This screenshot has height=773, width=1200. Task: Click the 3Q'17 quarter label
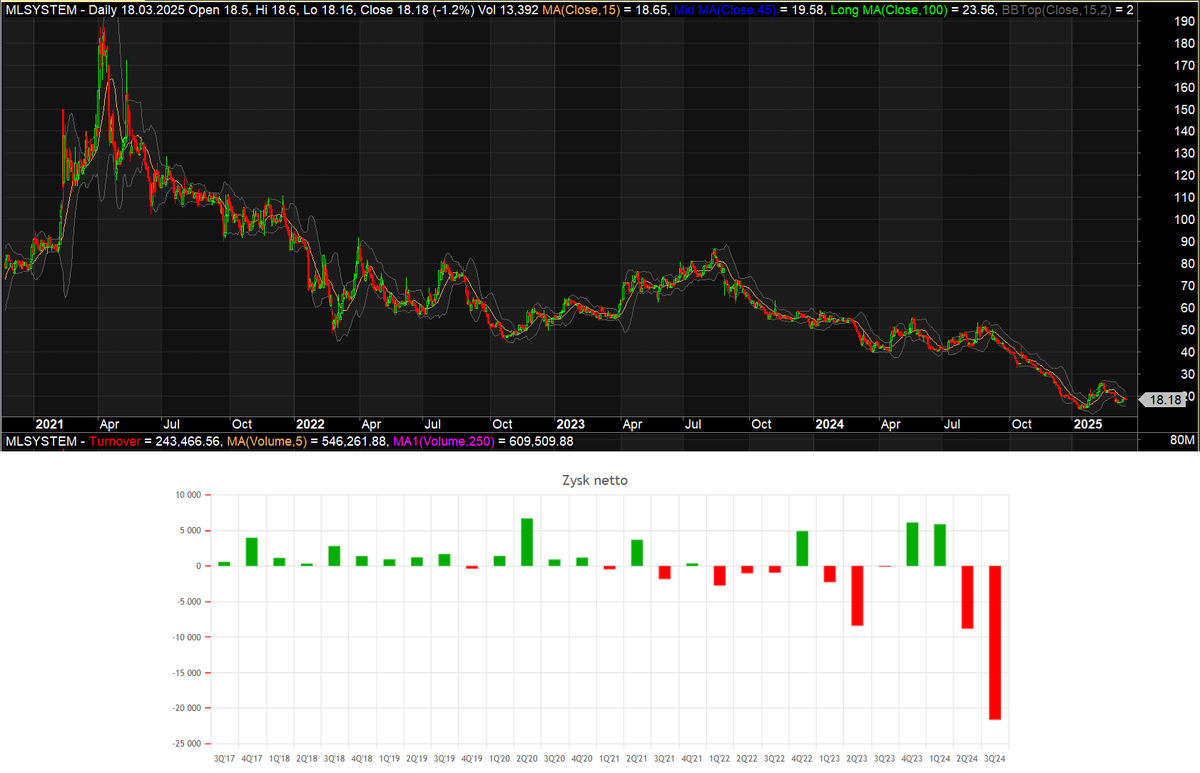point(224,760)
